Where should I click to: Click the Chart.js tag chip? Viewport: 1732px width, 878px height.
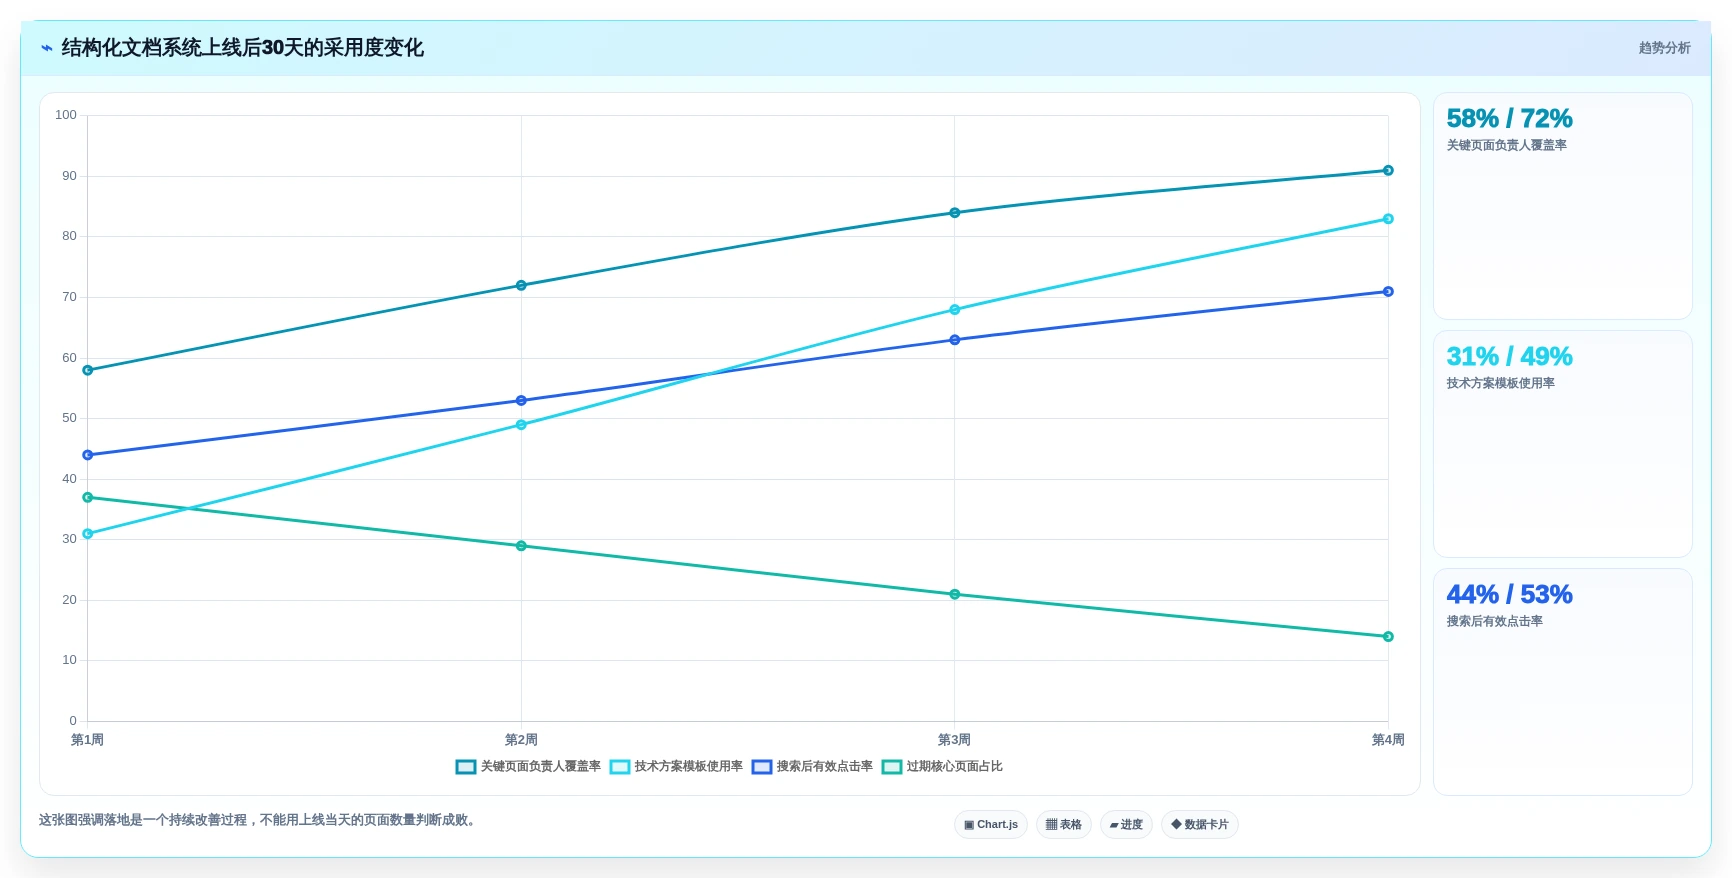[x=991, y=825]
